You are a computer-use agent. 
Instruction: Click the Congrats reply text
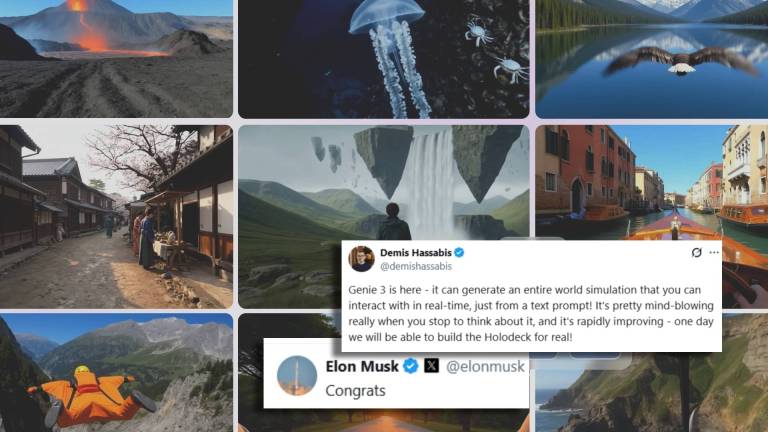pyautogui.click(x=356, y=391)
